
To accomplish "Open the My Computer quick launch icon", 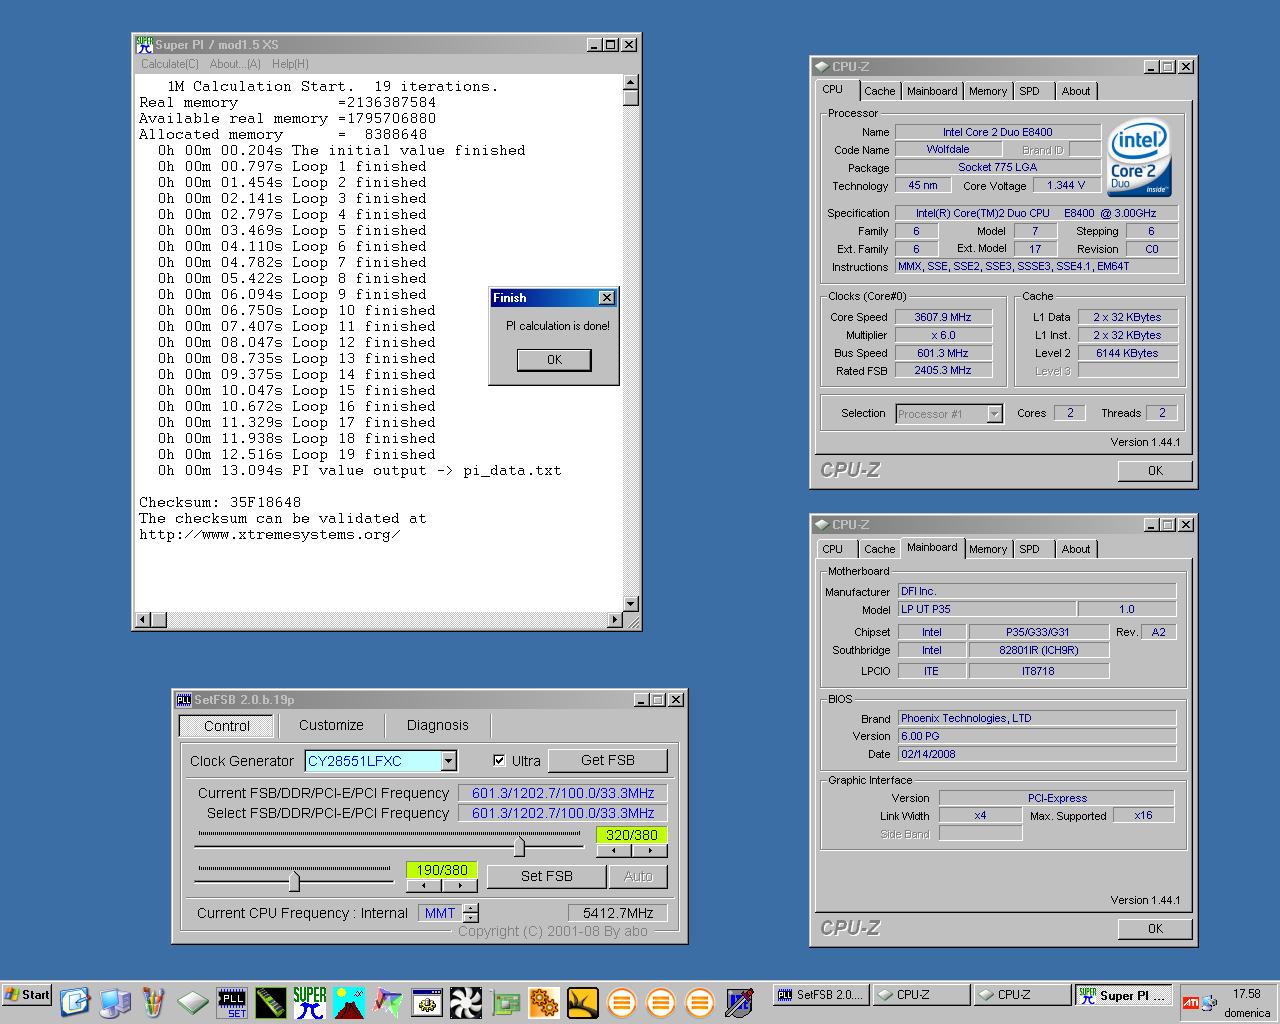I will (114, 1002).
